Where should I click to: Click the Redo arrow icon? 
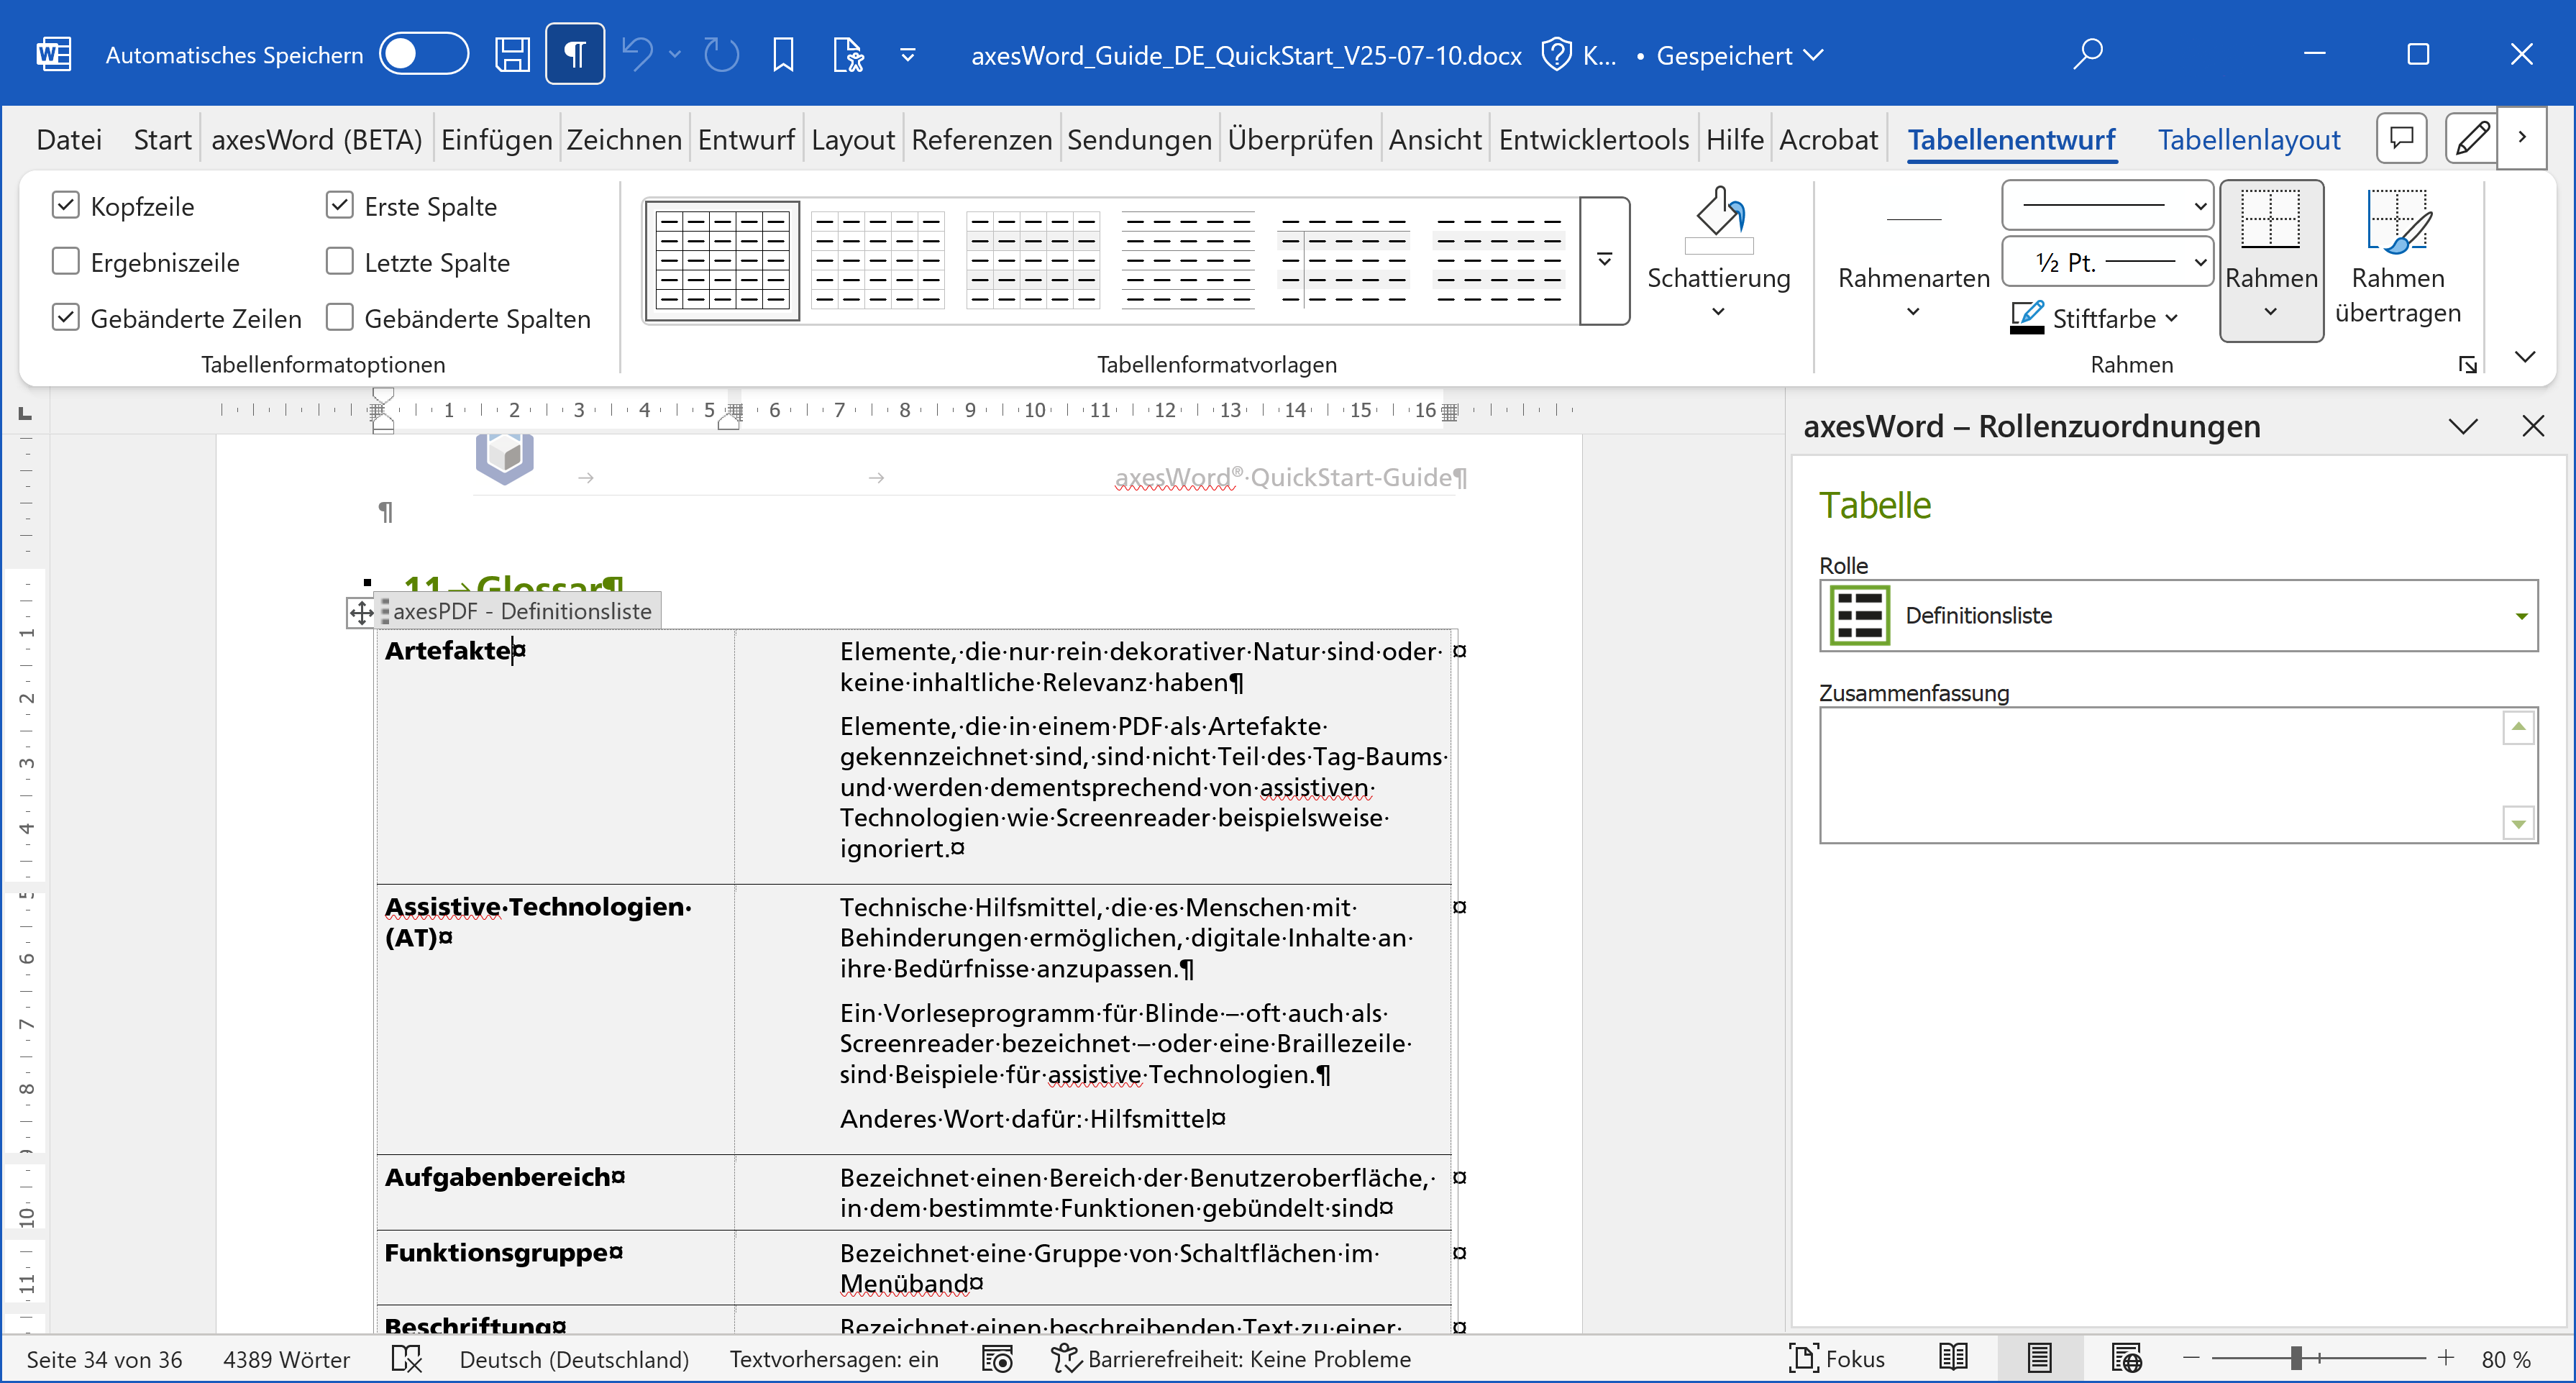[721, 54]
